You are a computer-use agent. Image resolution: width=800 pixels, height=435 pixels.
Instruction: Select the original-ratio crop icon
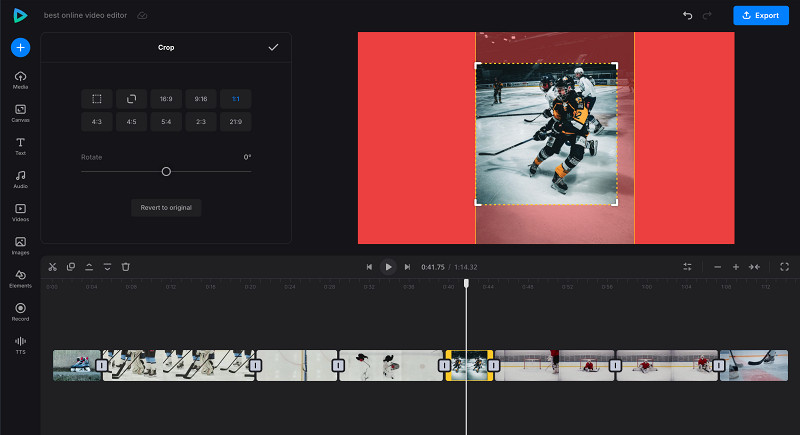click(131, 99)
